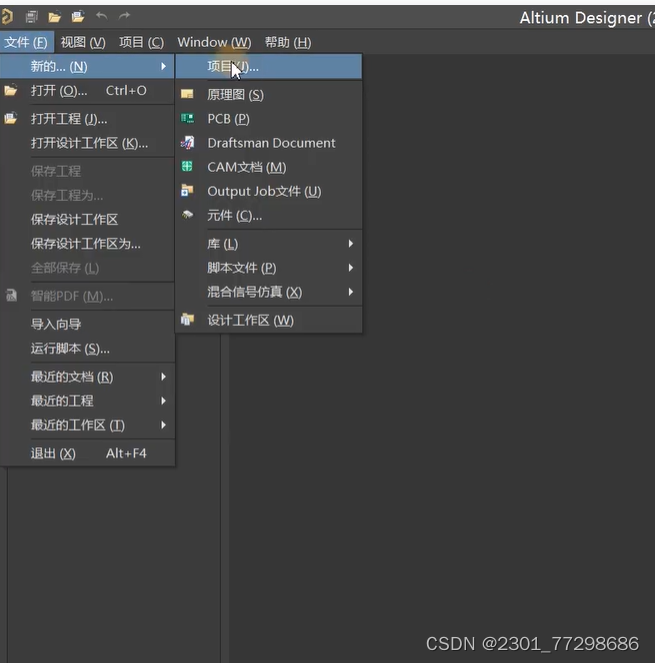655x663 pixels.
Task: Click the component chip icon beside 元件
Action: pos(187,215)
